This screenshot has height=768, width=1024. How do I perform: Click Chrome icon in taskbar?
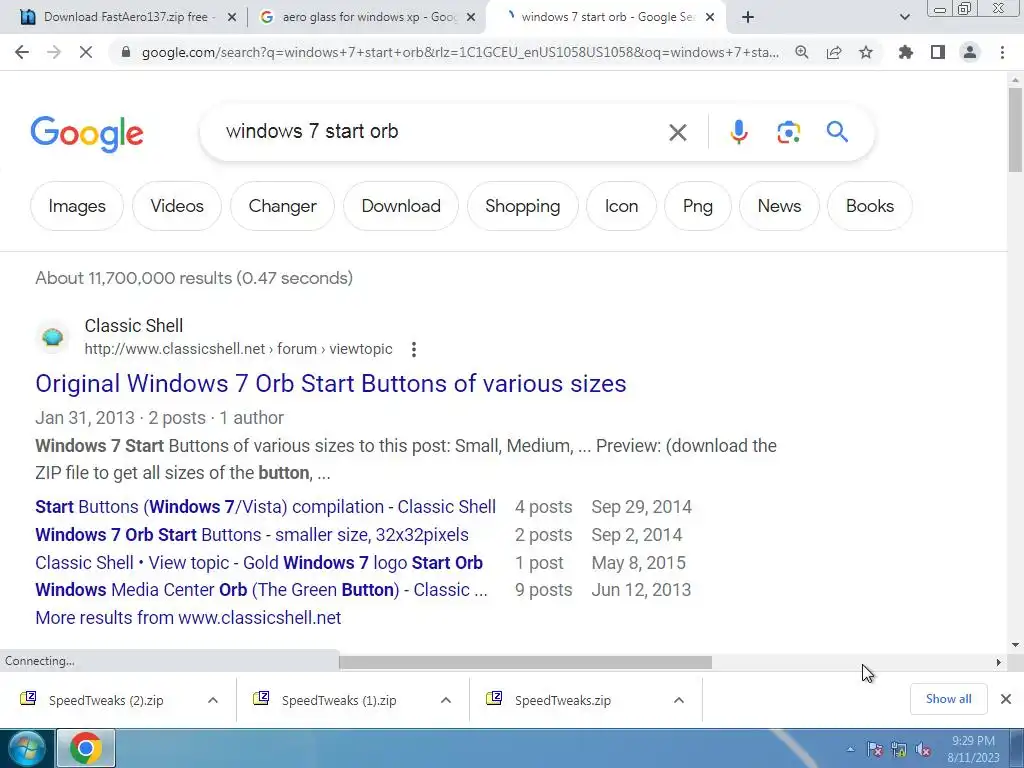click(86, 748)
